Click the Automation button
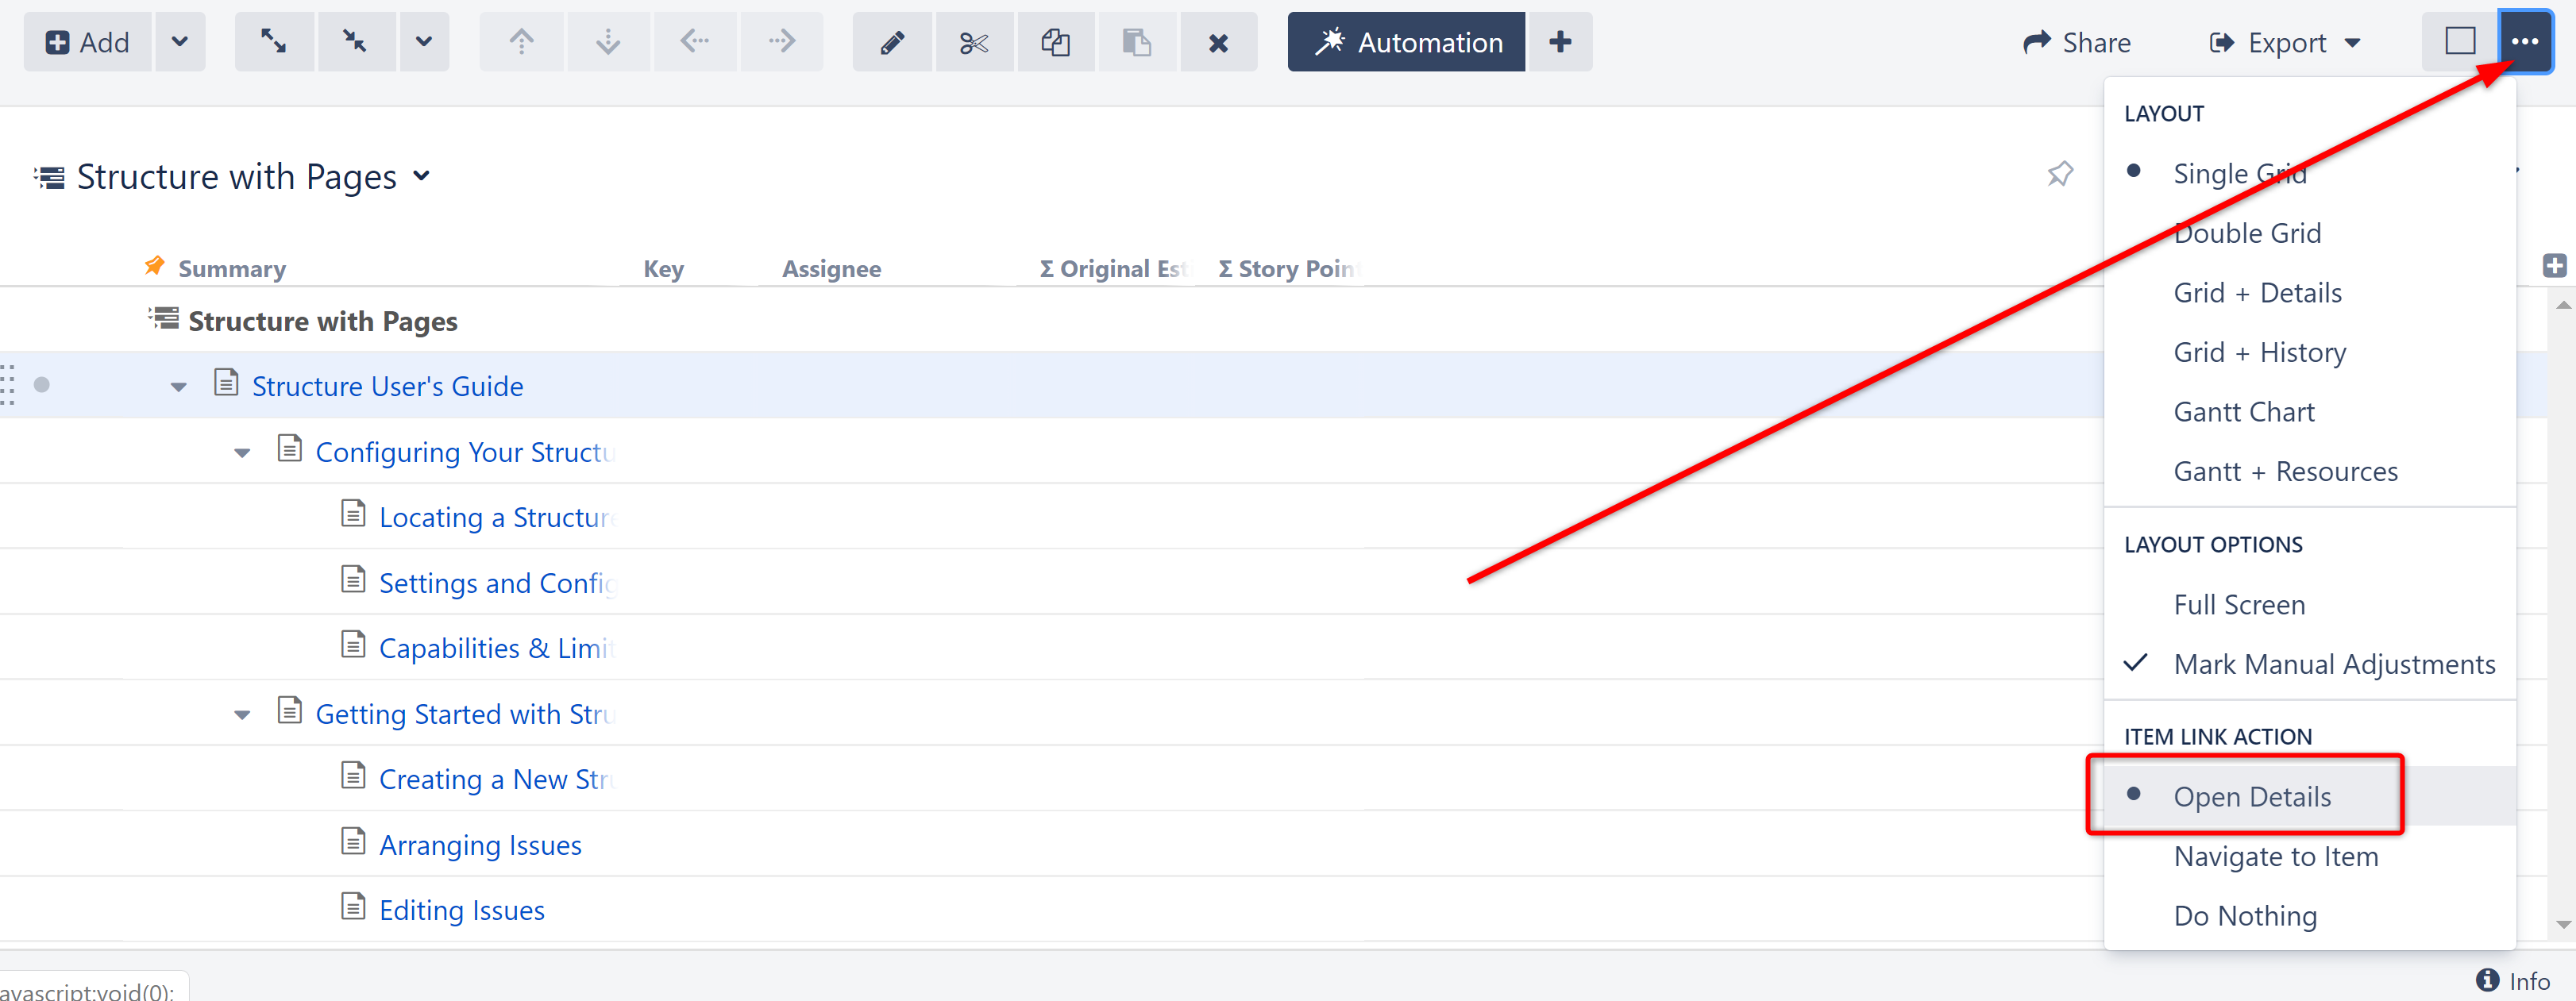 click(1405, 42)
